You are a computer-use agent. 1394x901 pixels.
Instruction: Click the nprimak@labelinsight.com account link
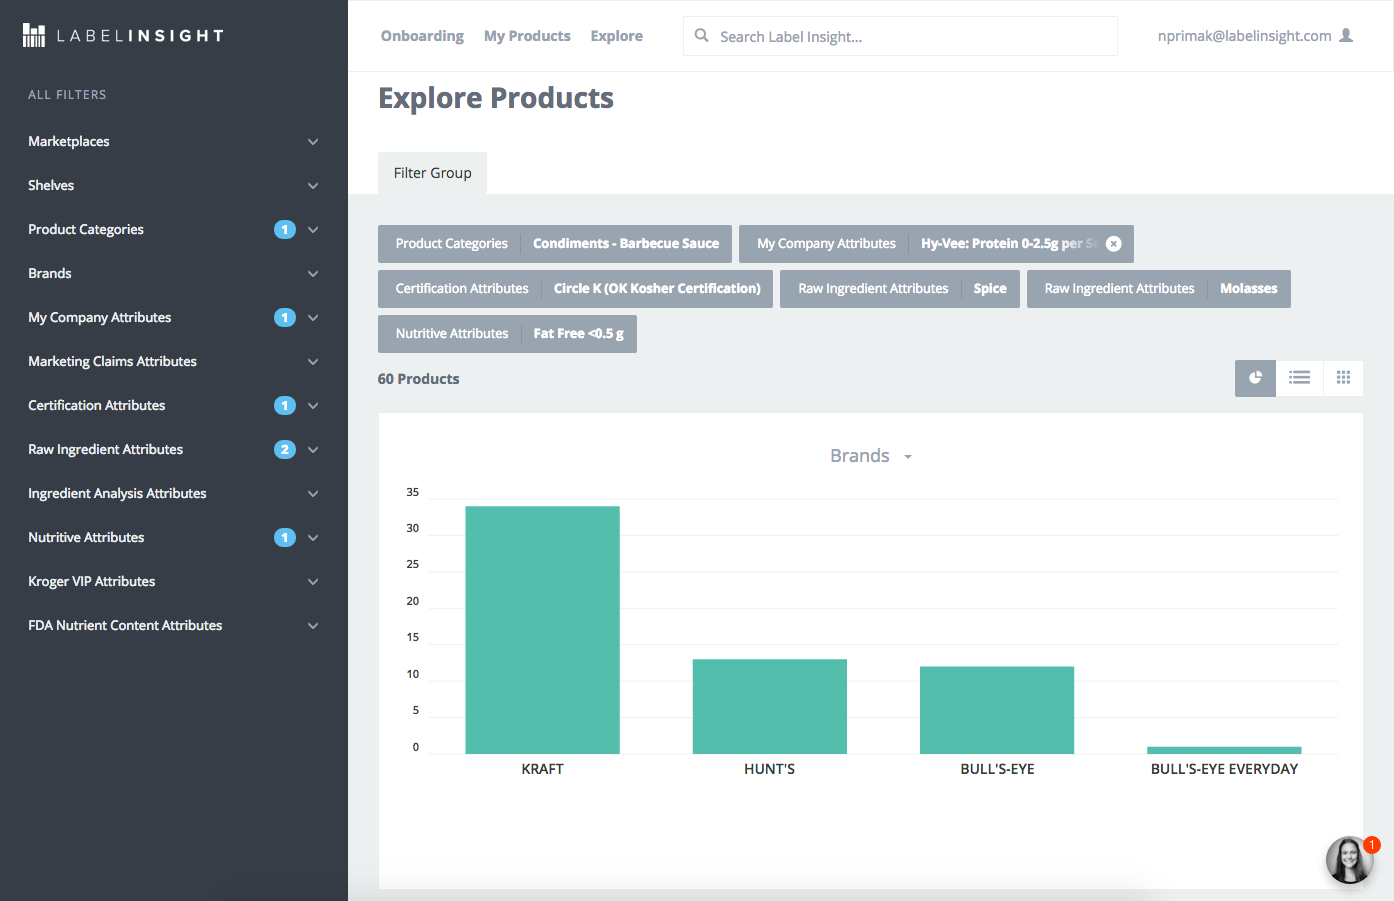click(x=1244, y=36)
